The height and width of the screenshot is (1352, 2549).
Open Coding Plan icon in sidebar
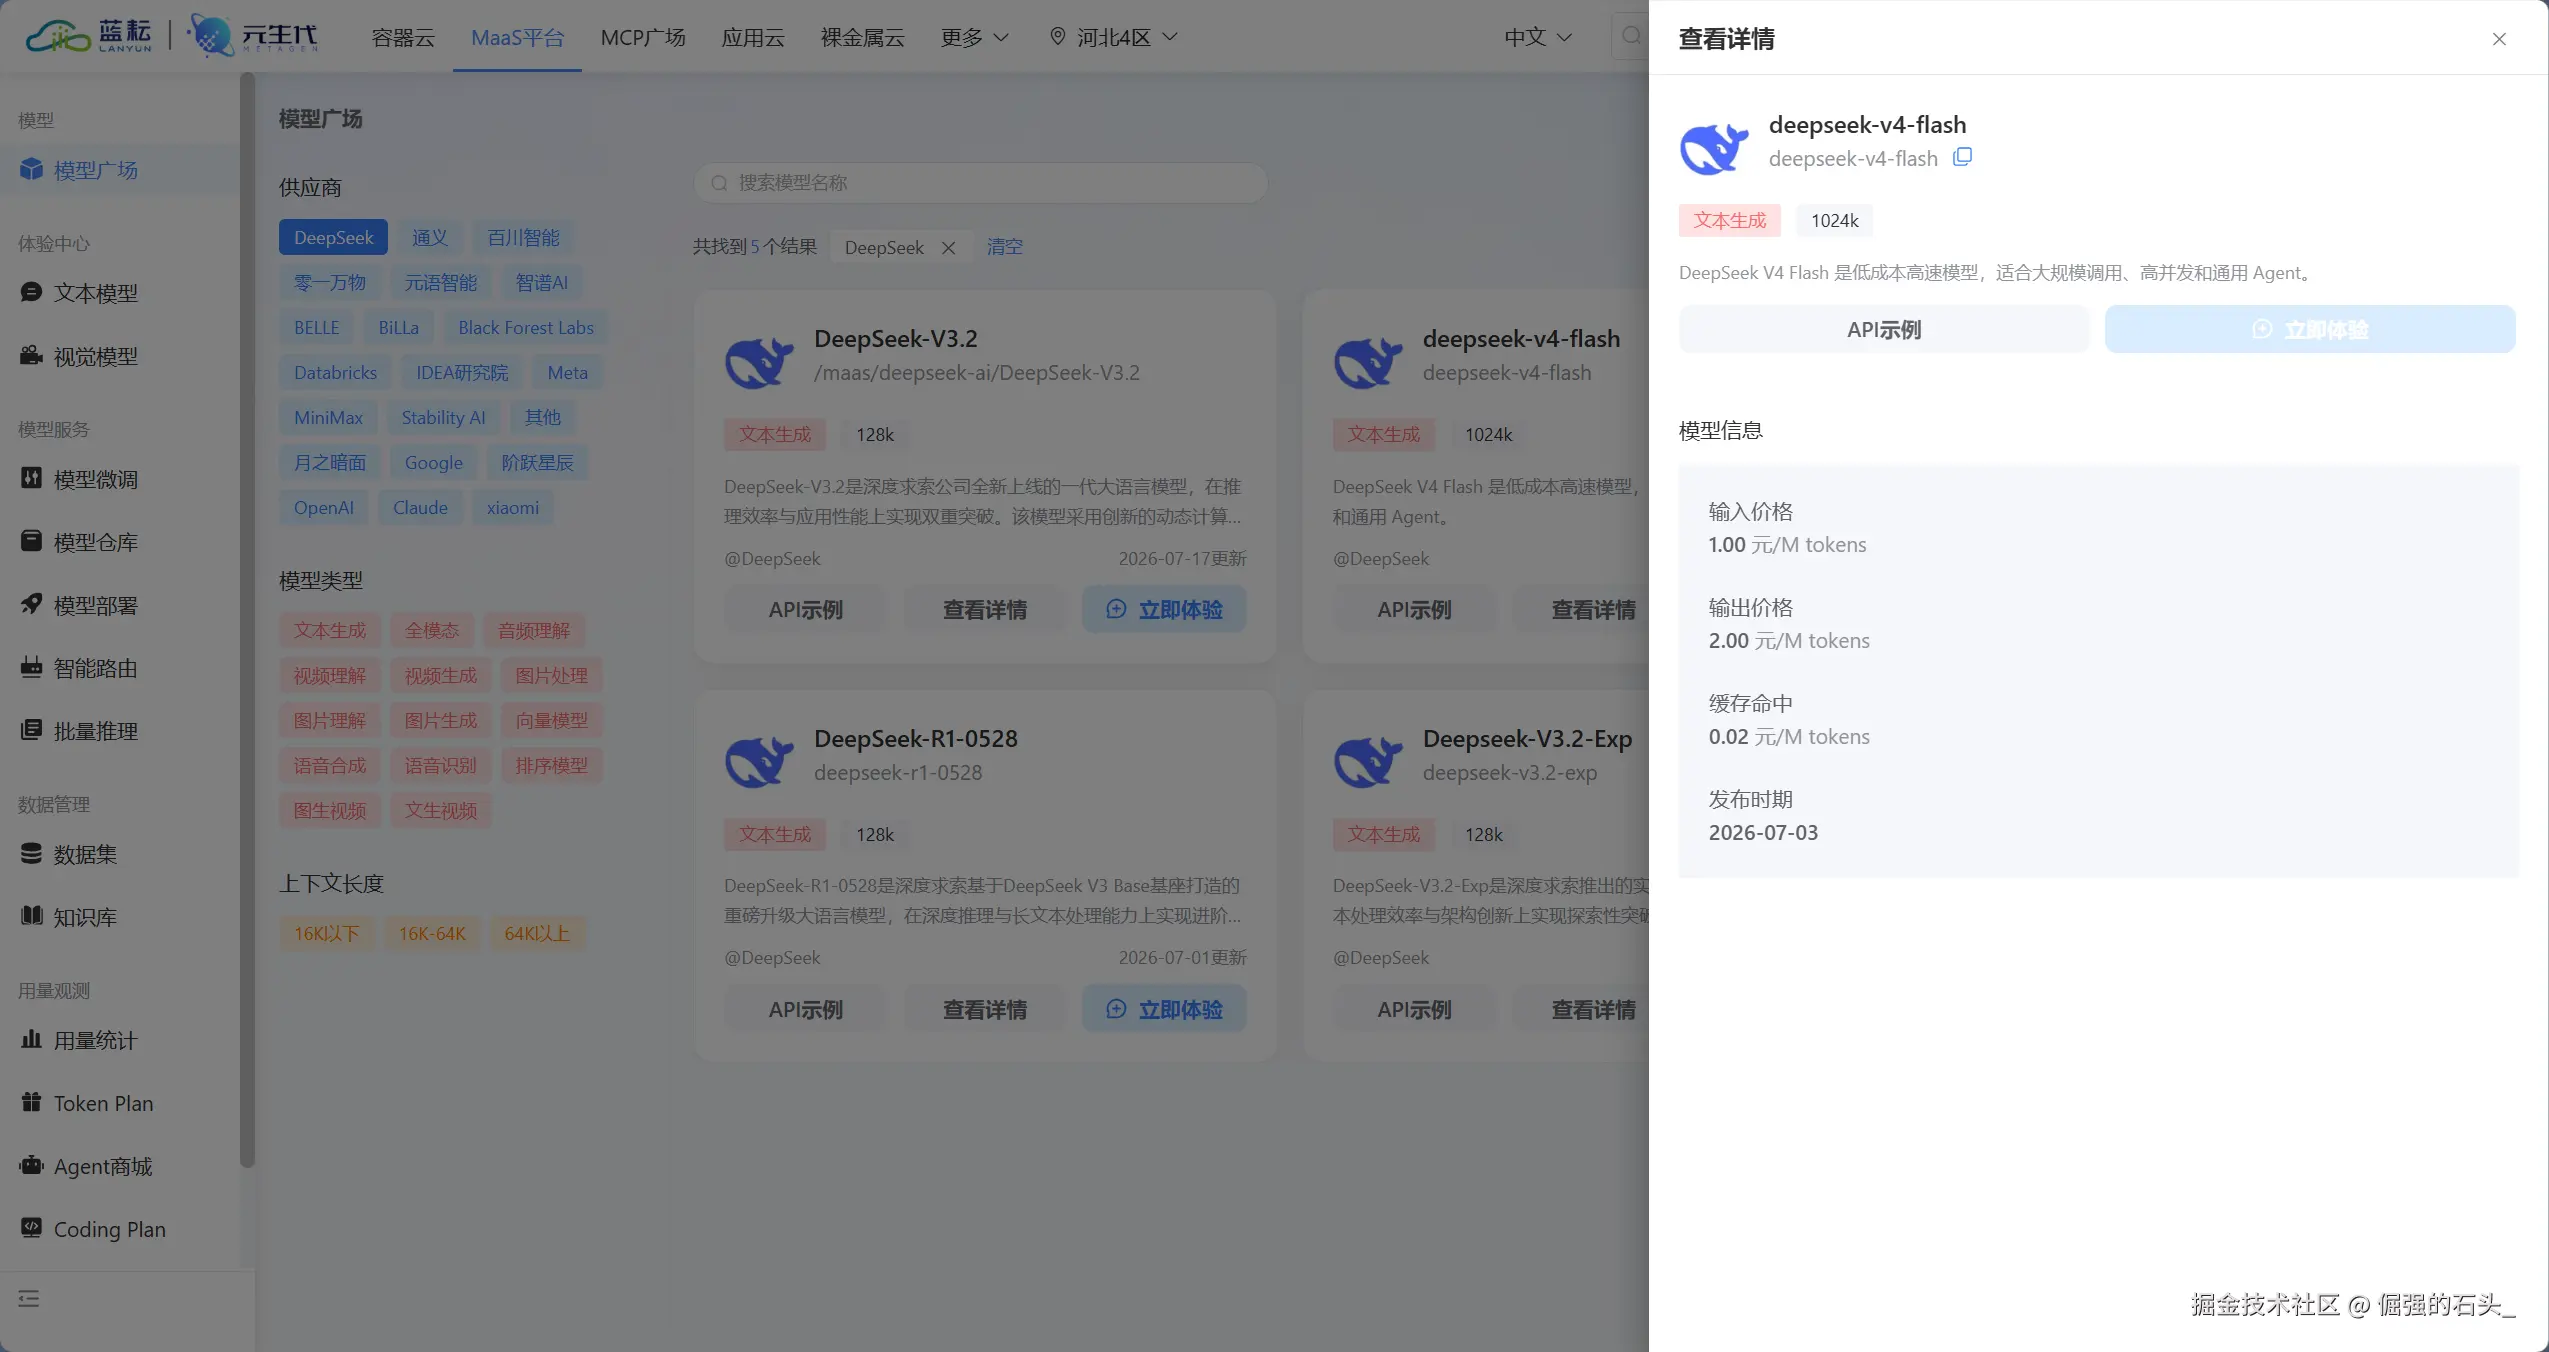point(31,1228)
